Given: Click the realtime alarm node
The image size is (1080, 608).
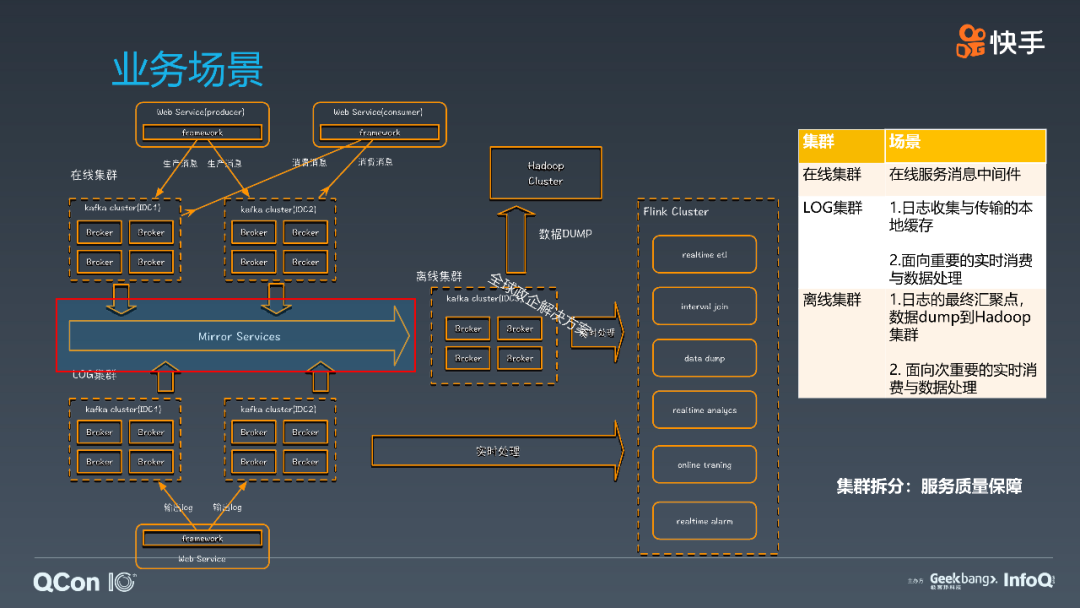Looking at the screenshot, I should [x=704, y=521].
